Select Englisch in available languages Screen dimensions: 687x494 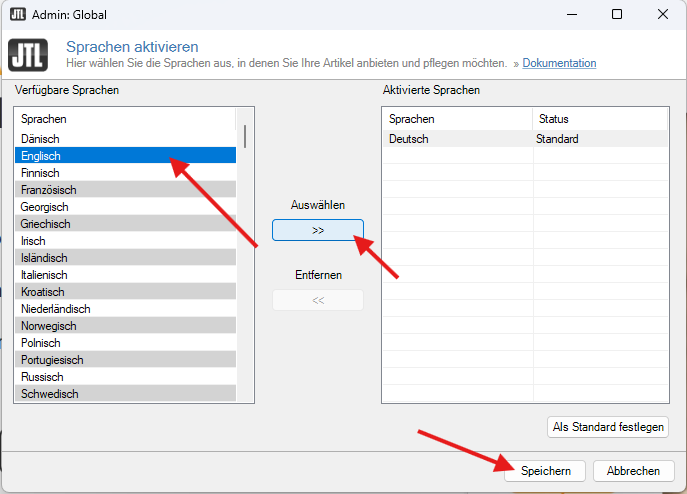[125, 156]
